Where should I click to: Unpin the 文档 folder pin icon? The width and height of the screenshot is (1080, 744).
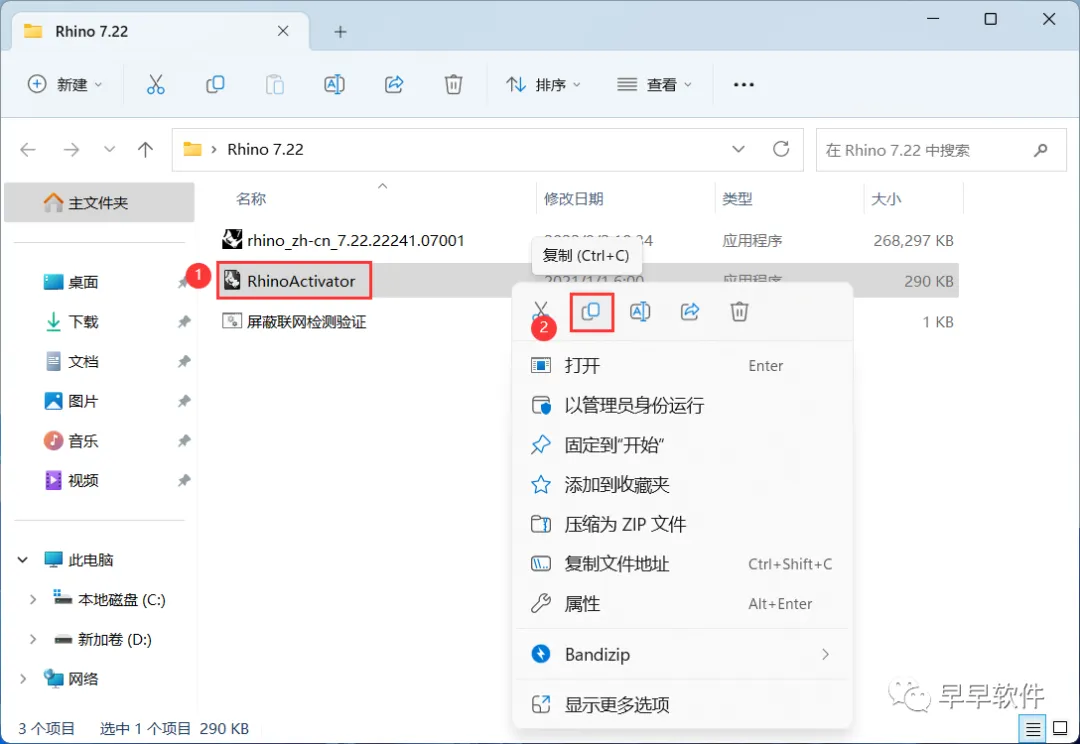pos(184,362)
